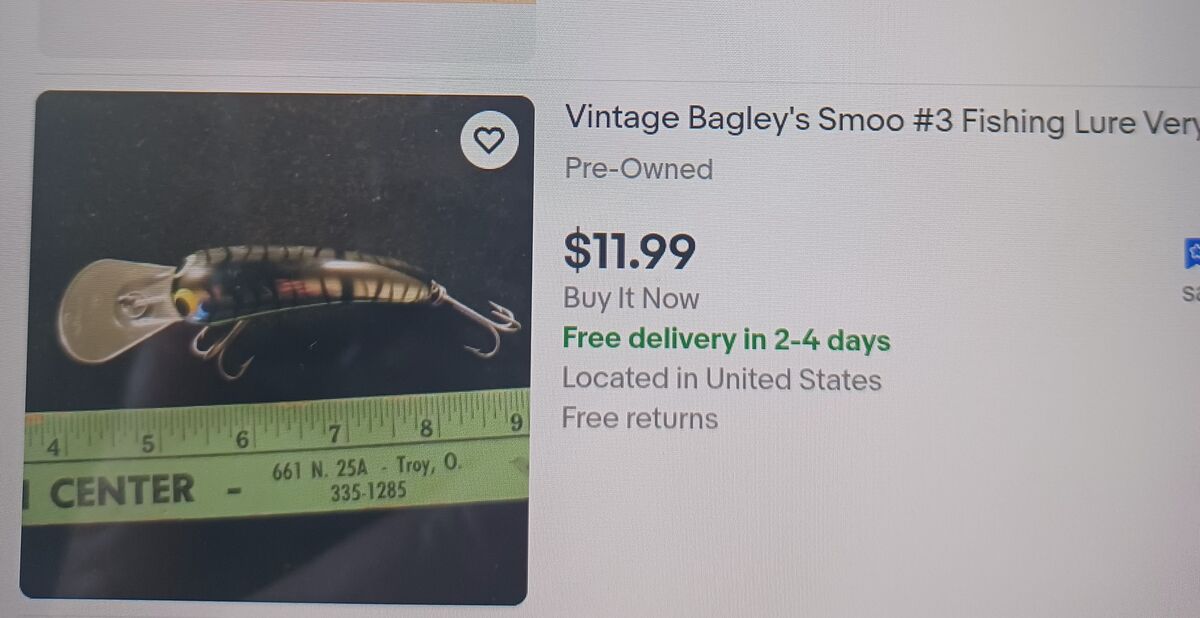Select the Pre-Owned condition label

(639, 169)
